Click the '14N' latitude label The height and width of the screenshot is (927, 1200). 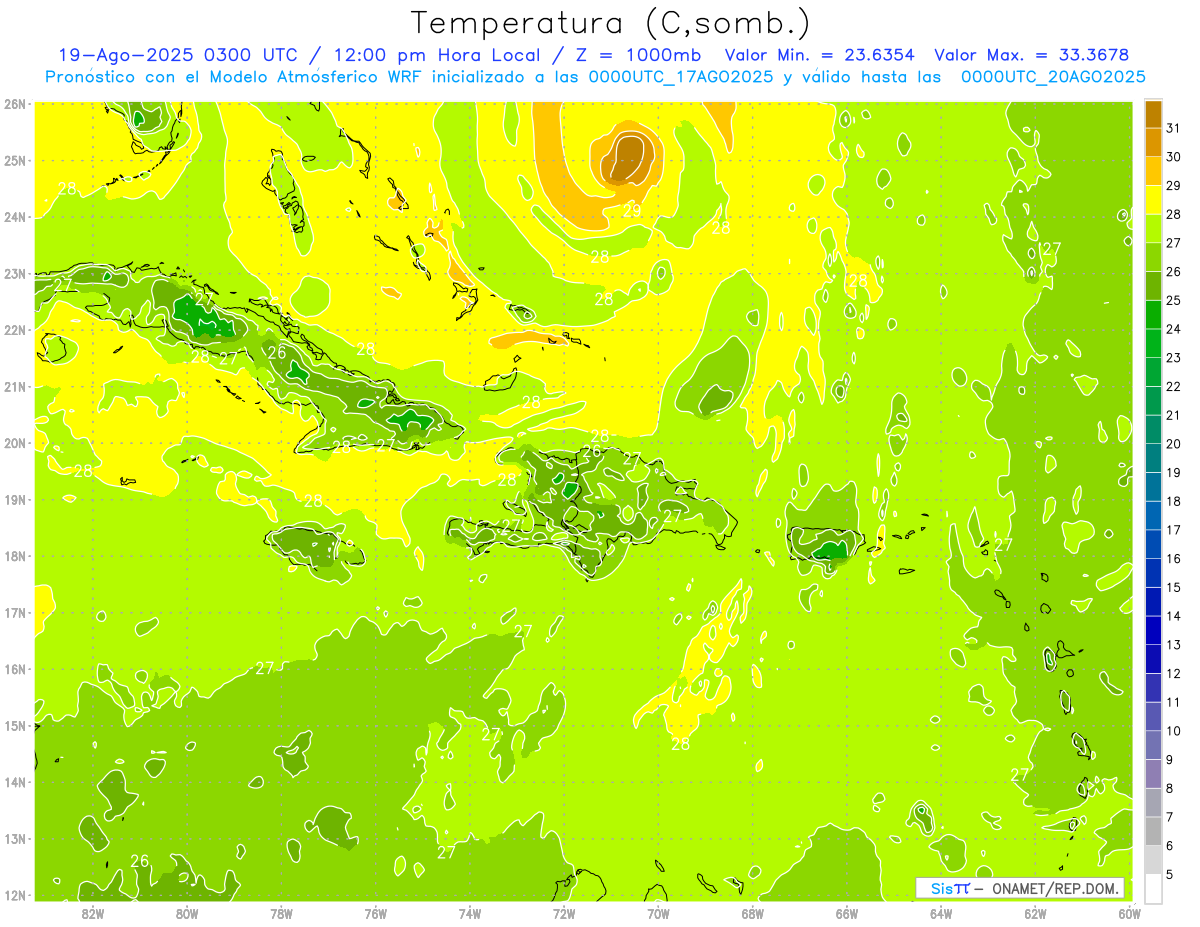(15, 782)
